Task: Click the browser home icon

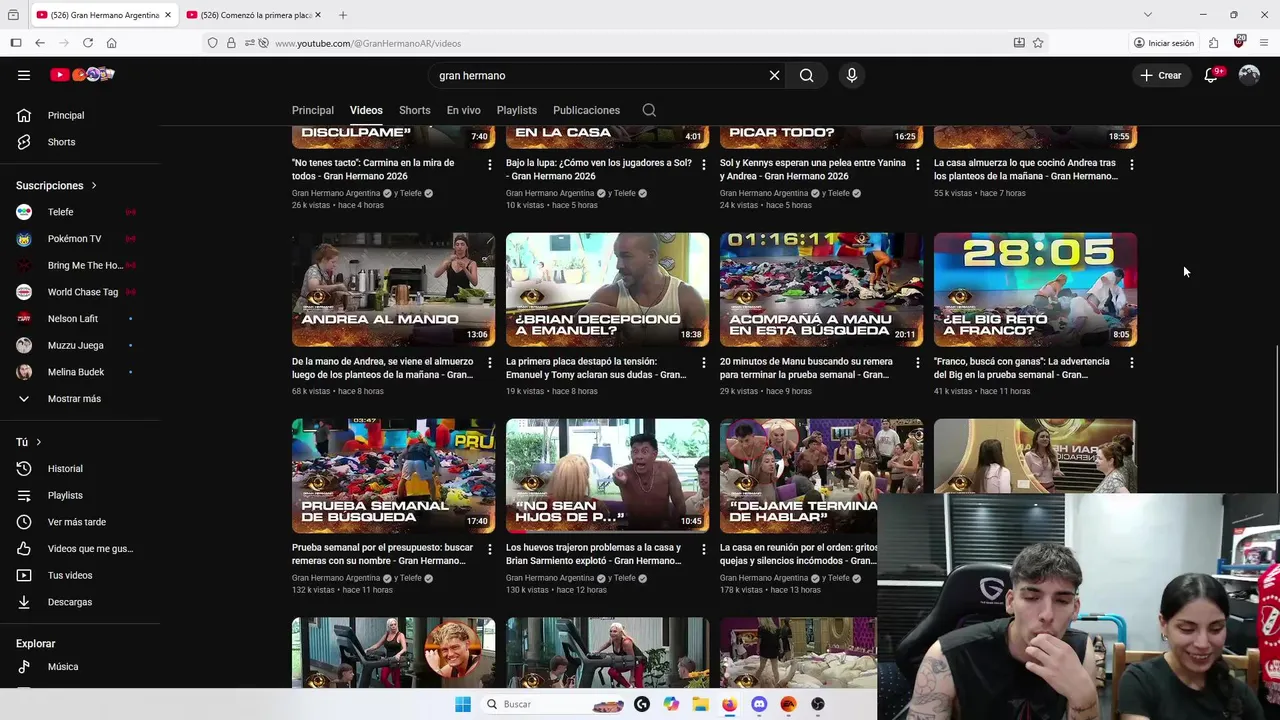Action: click(x=112, y=43)
